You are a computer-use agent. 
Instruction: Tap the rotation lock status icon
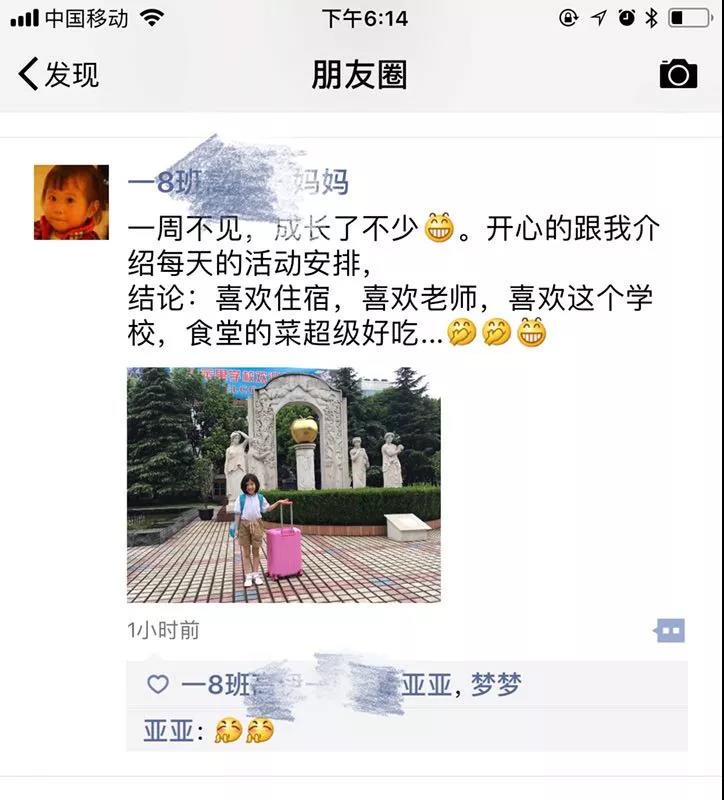(x=568, y=18)
